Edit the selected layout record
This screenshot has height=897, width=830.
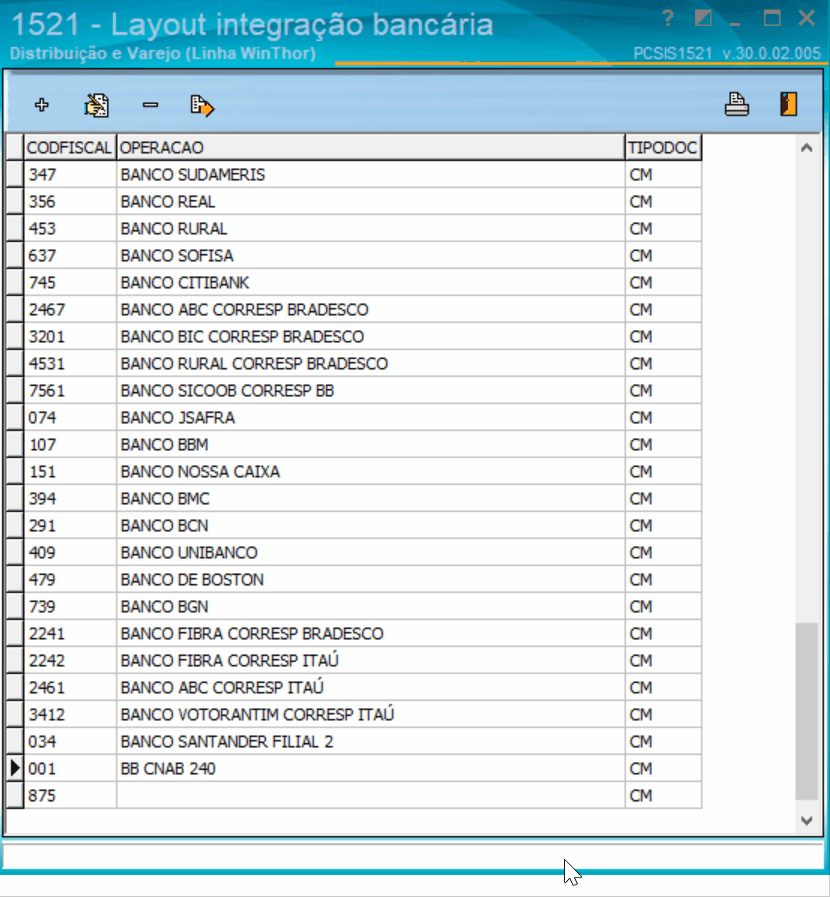pyautogui.click(x=97, y=106)
